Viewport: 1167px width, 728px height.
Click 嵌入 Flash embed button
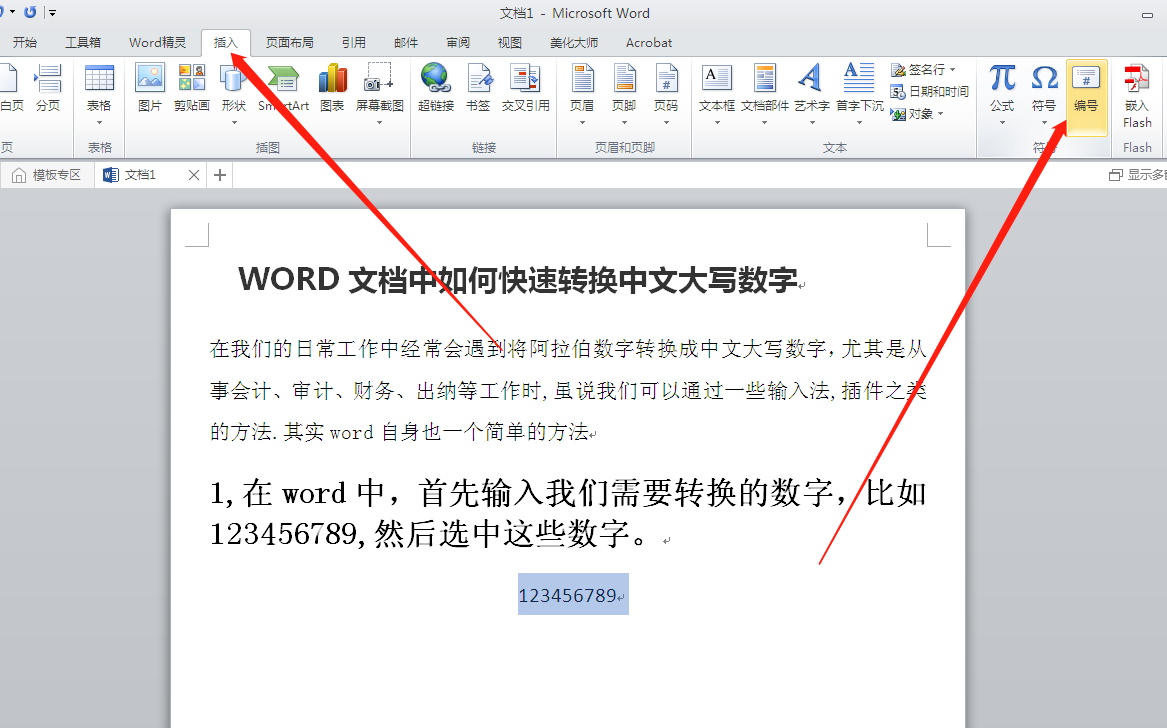point(1136,97)
